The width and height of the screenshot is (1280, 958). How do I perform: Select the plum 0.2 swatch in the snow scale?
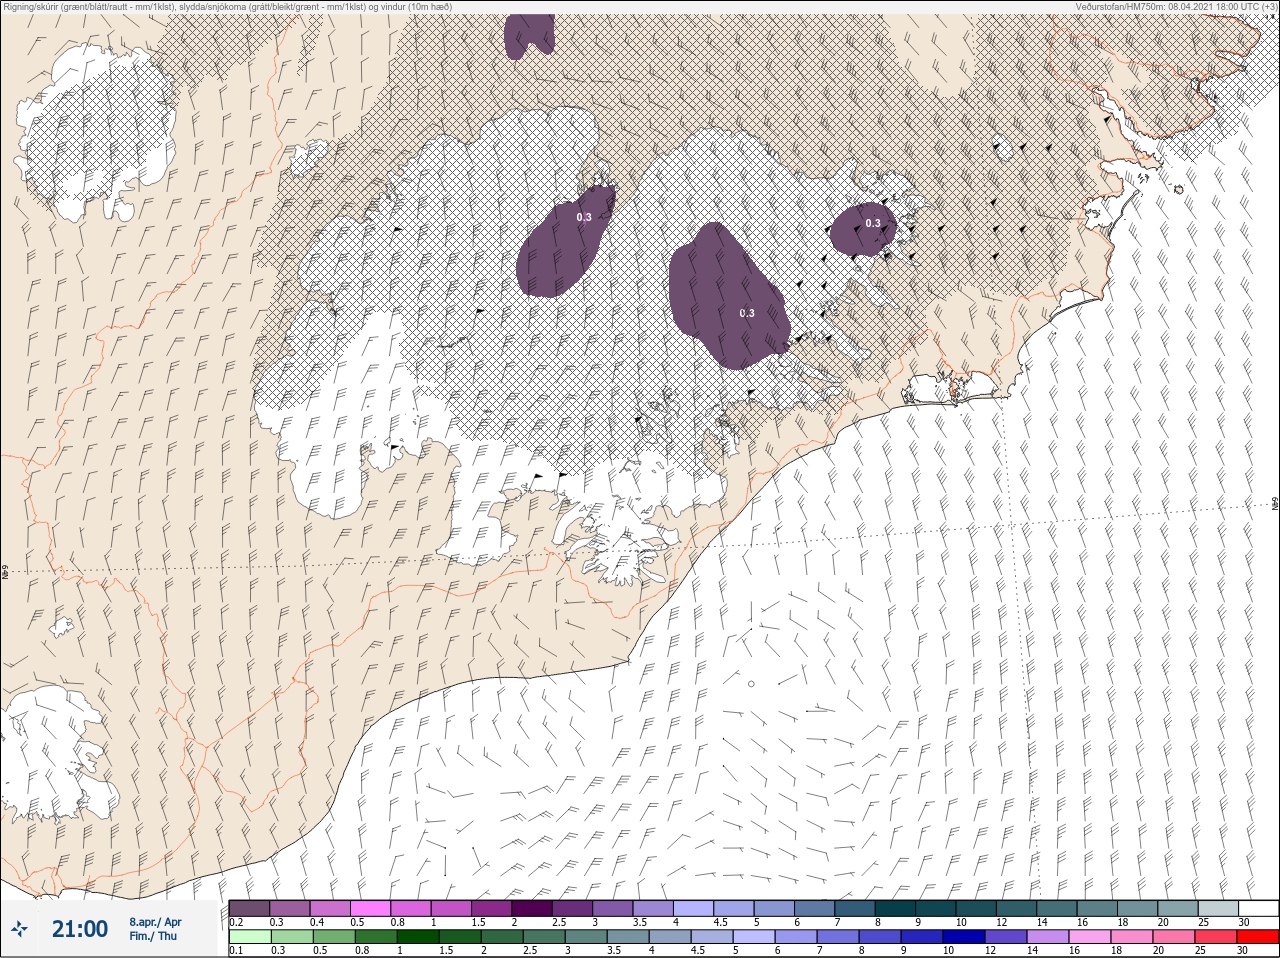click(249, 908)
